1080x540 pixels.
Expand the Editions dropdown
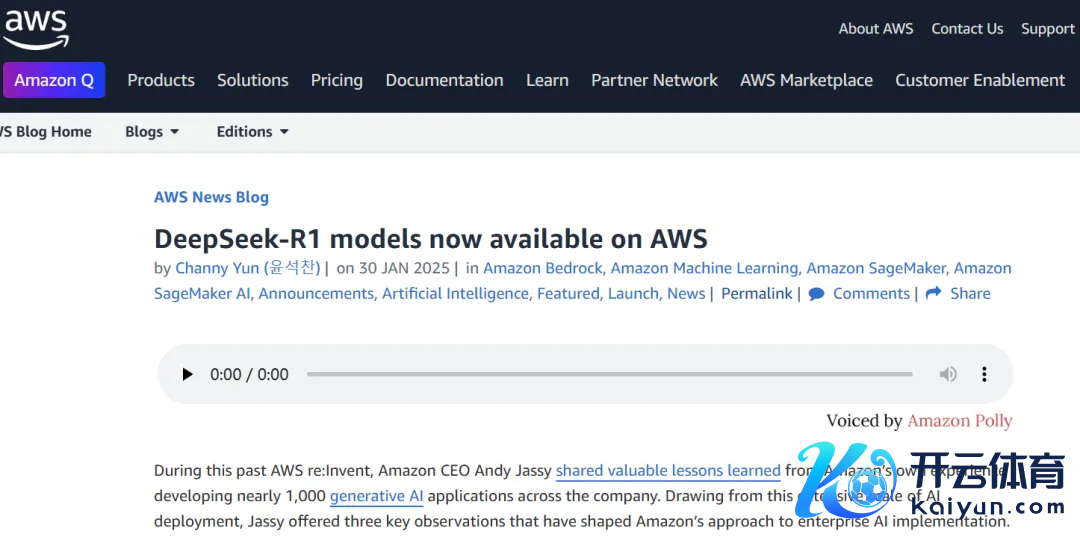[252, 132]
